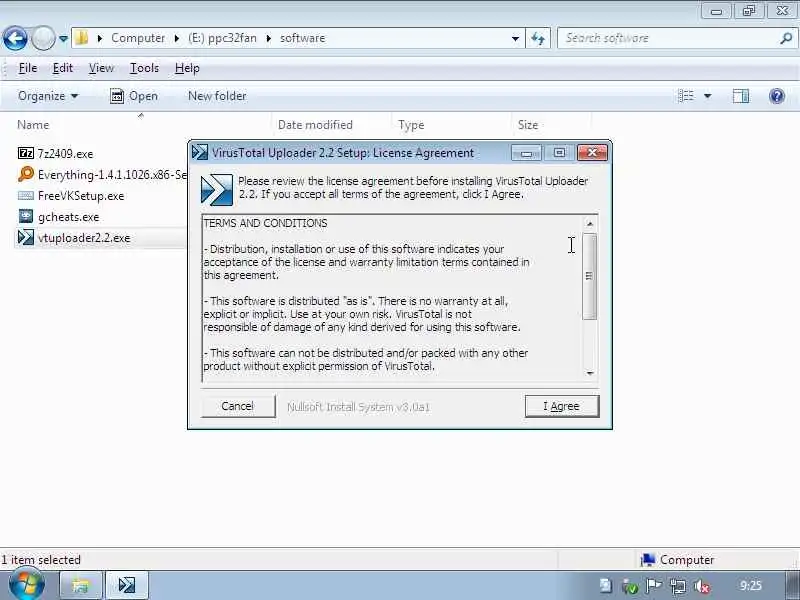Click the network tray icon
This screenshot has height=600, width=800.
(678, 586)
